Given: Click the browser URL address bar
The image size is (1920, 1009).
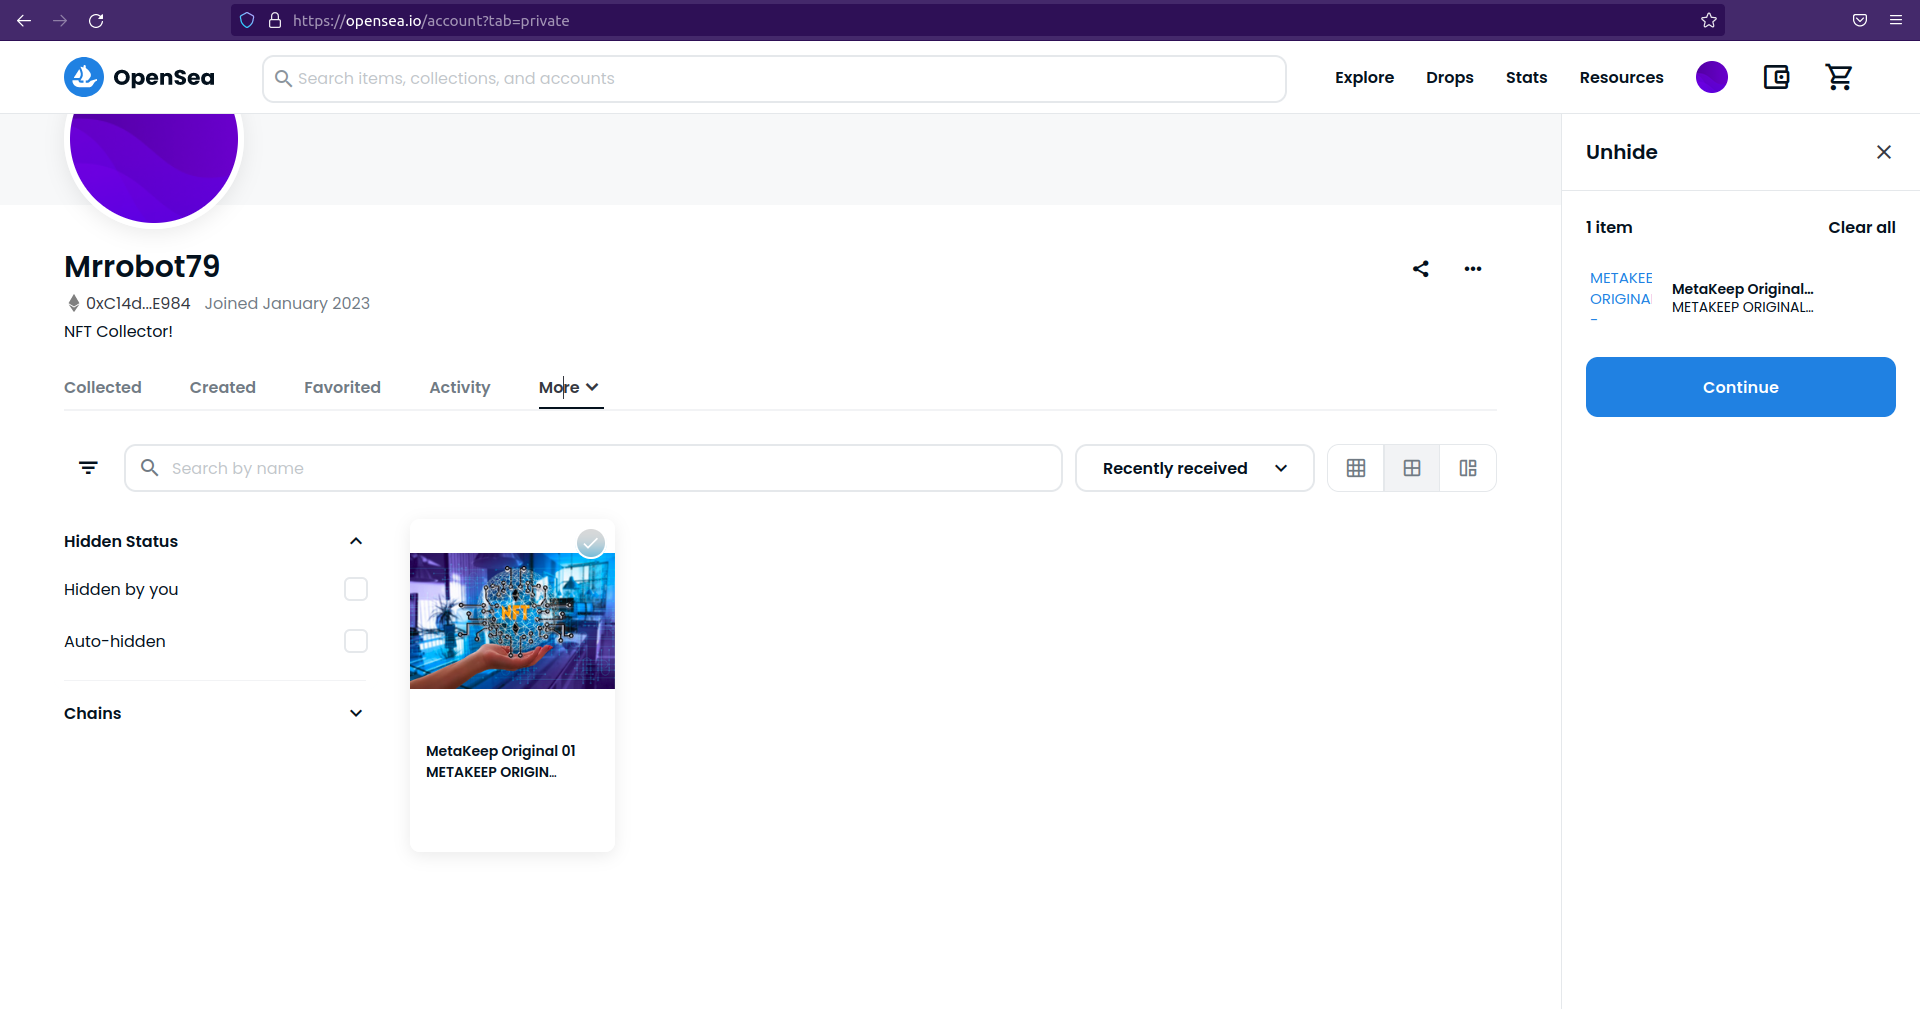Looking at the screenshot, I should point(978,20).
